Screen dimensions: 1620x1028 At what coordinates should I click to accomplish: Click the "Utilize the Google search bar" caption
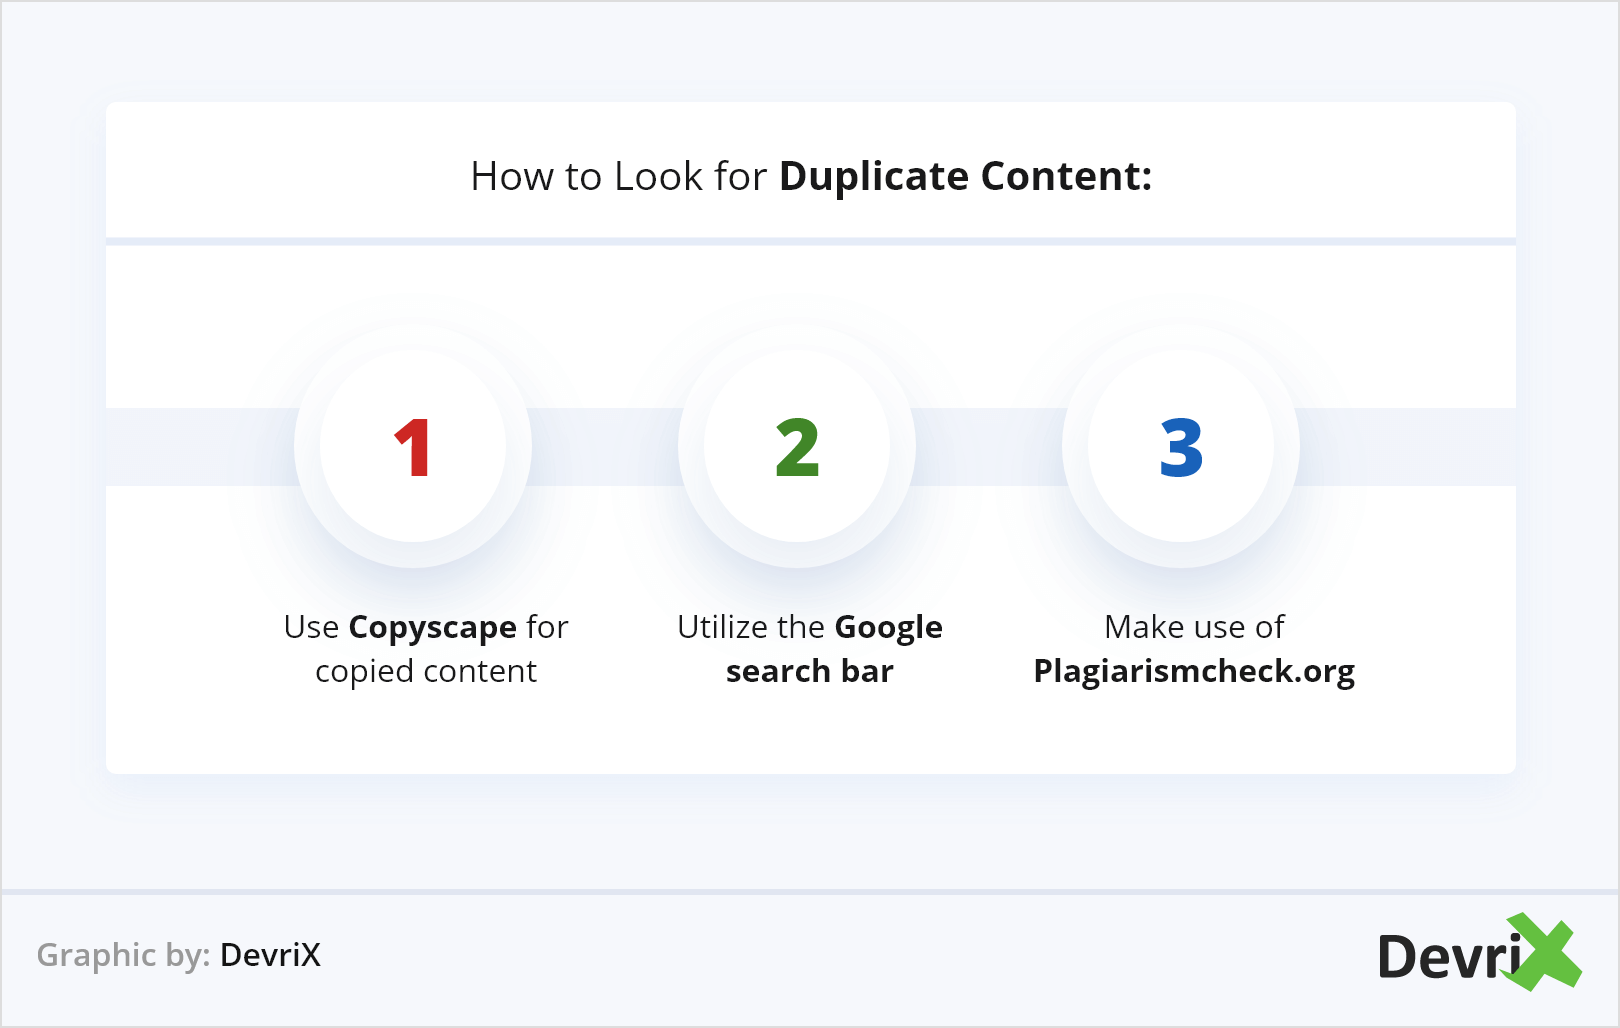coord(810,648)
